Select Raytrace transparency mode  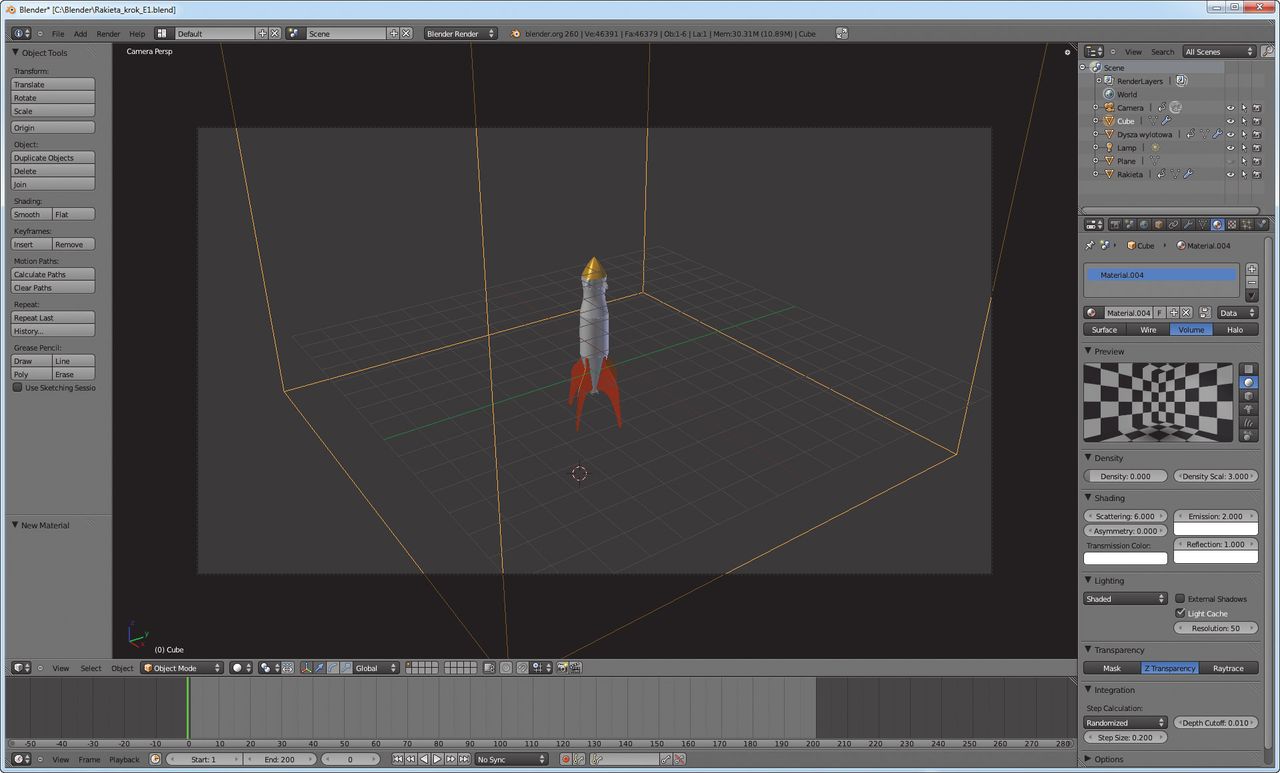[x=1228, y=668]
